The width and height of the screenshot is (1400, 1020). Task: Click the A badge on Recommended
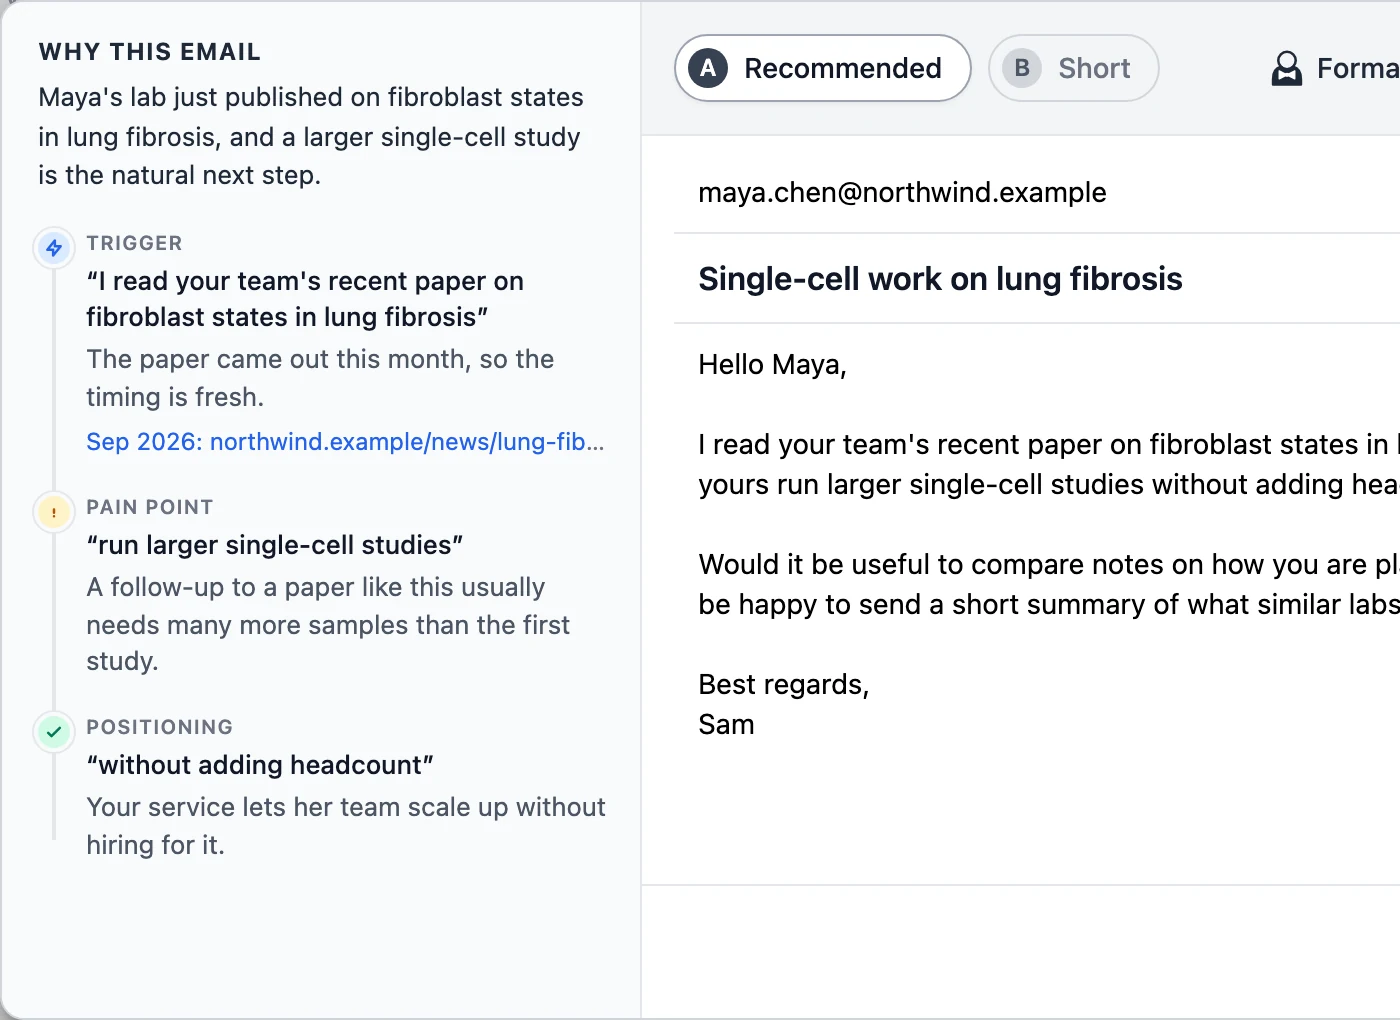708,68
